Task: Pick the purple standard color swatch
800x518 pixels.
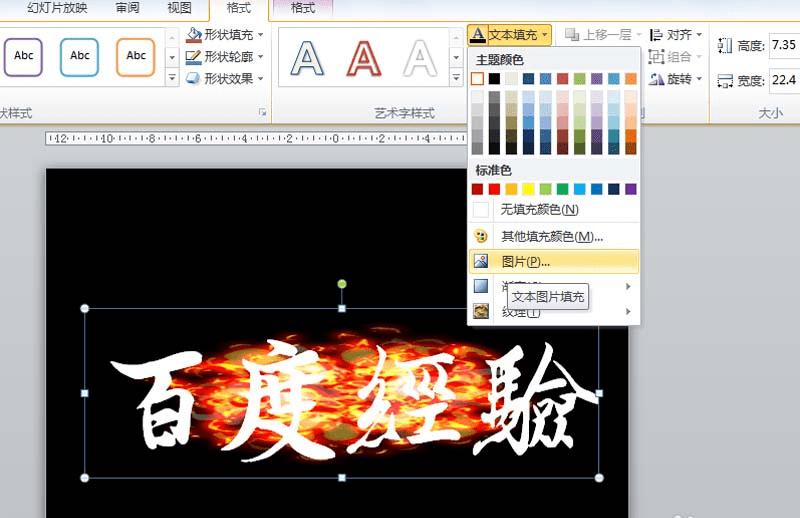Action: tap(631, 189)
